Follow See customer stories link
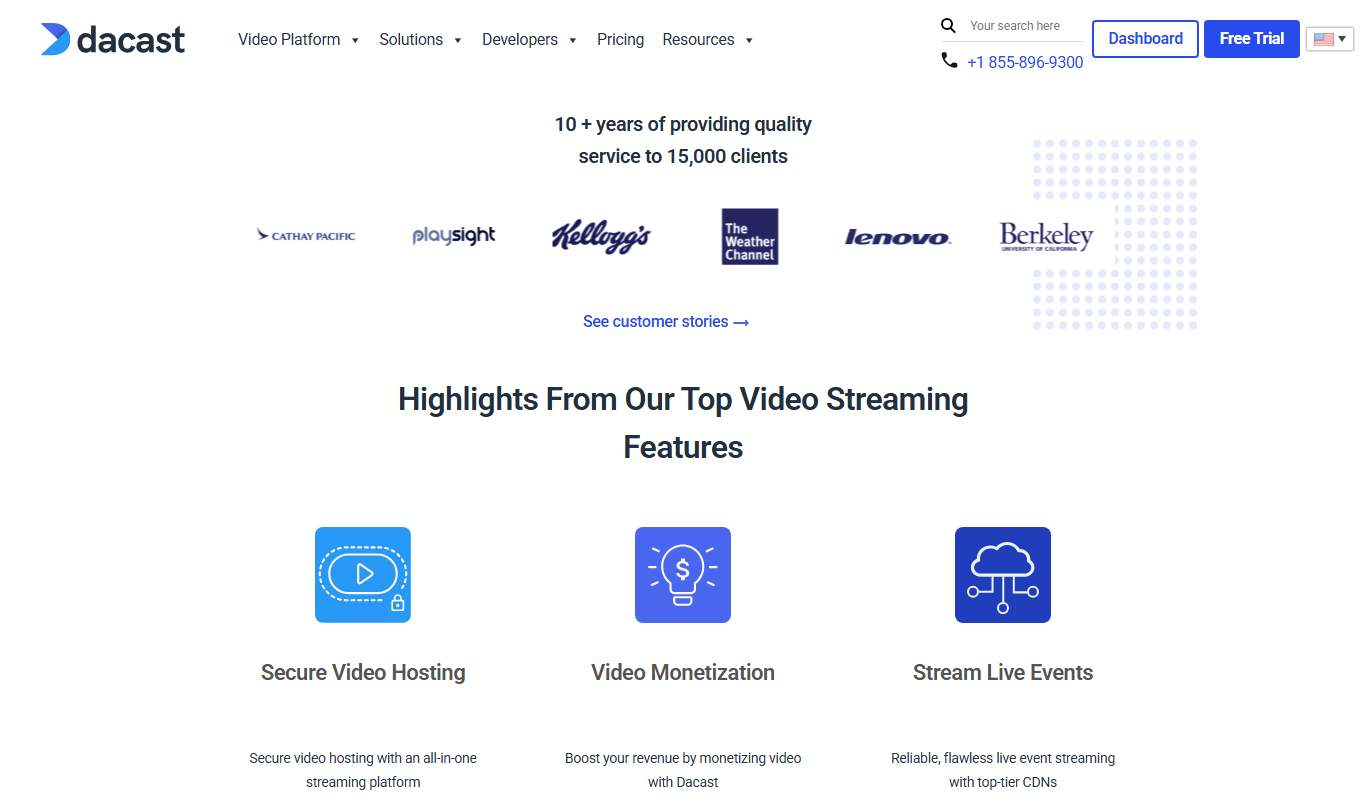1366x800 pixels. (666, 322)
